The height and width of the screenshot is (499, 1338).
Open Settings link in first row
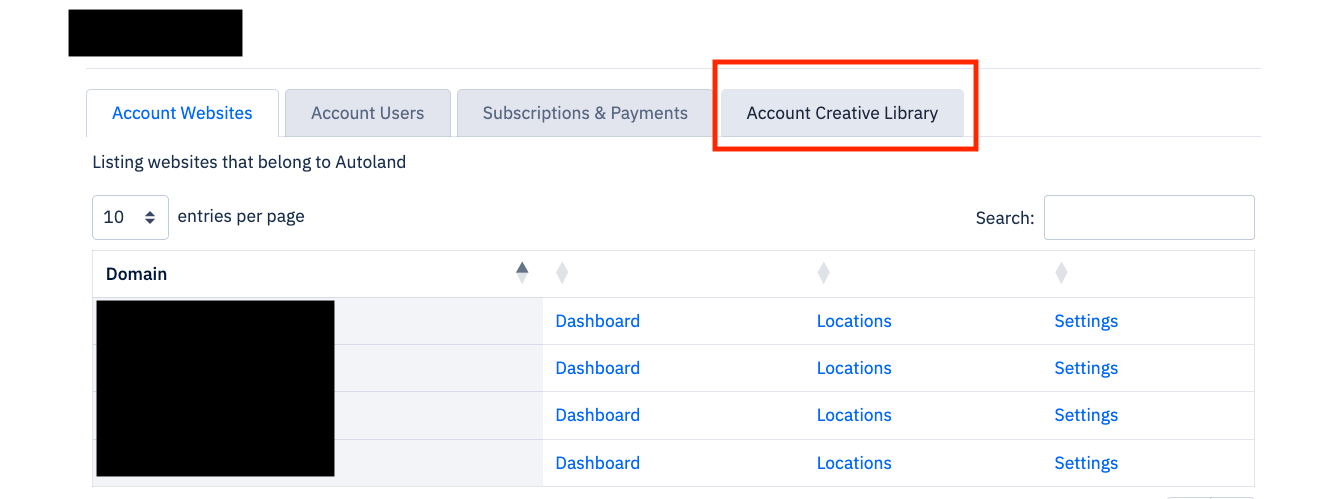[x=1085, y=321]
